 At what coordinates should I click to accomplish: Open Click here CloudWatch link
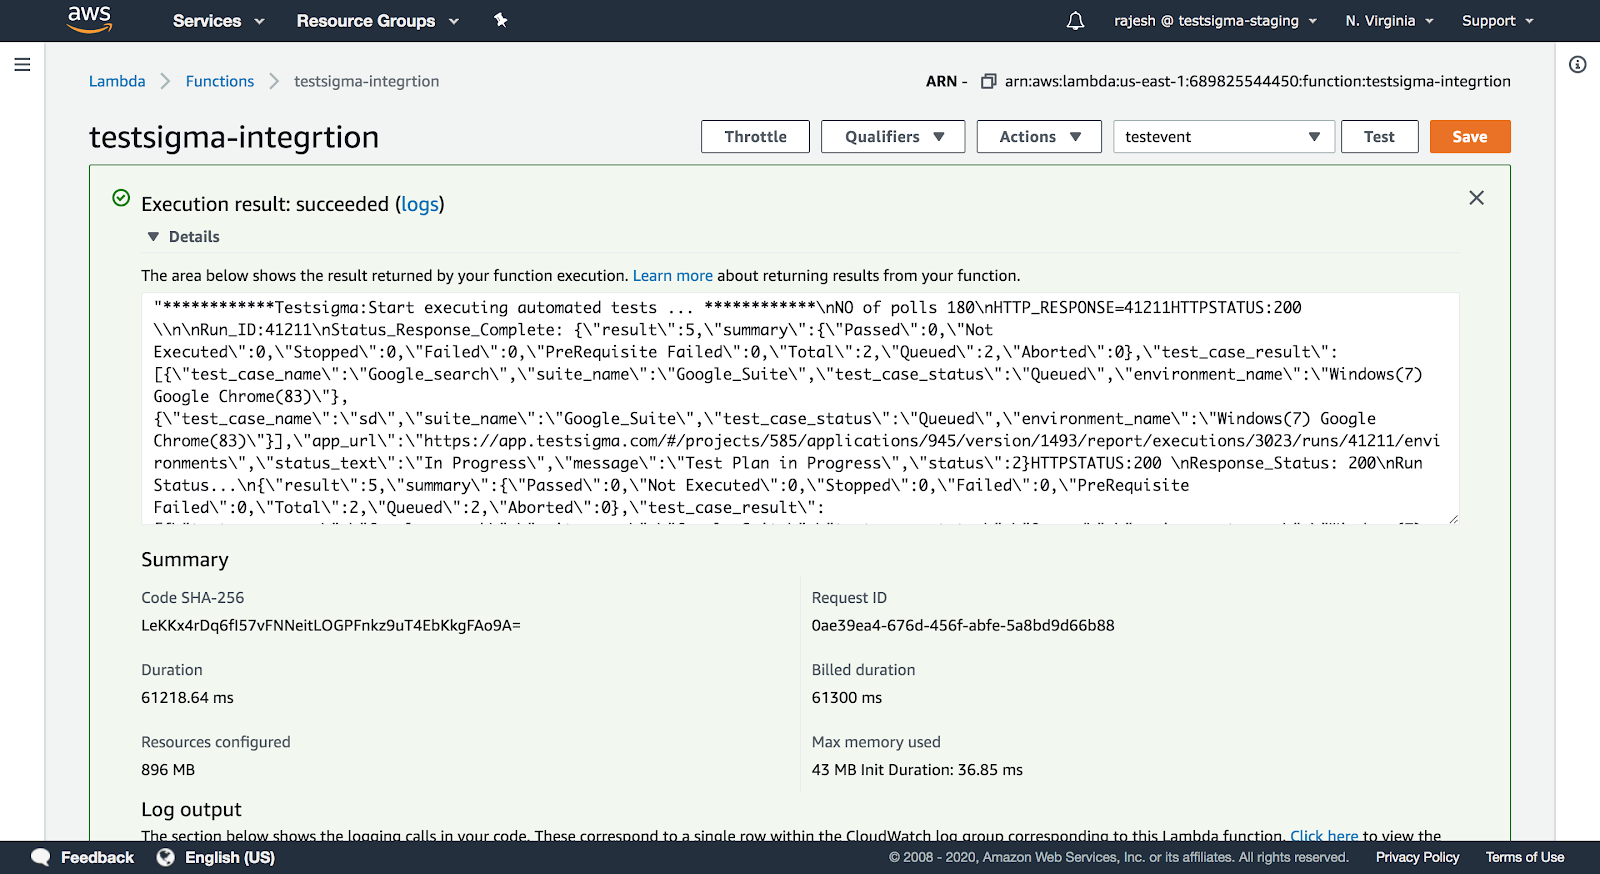1324,836
